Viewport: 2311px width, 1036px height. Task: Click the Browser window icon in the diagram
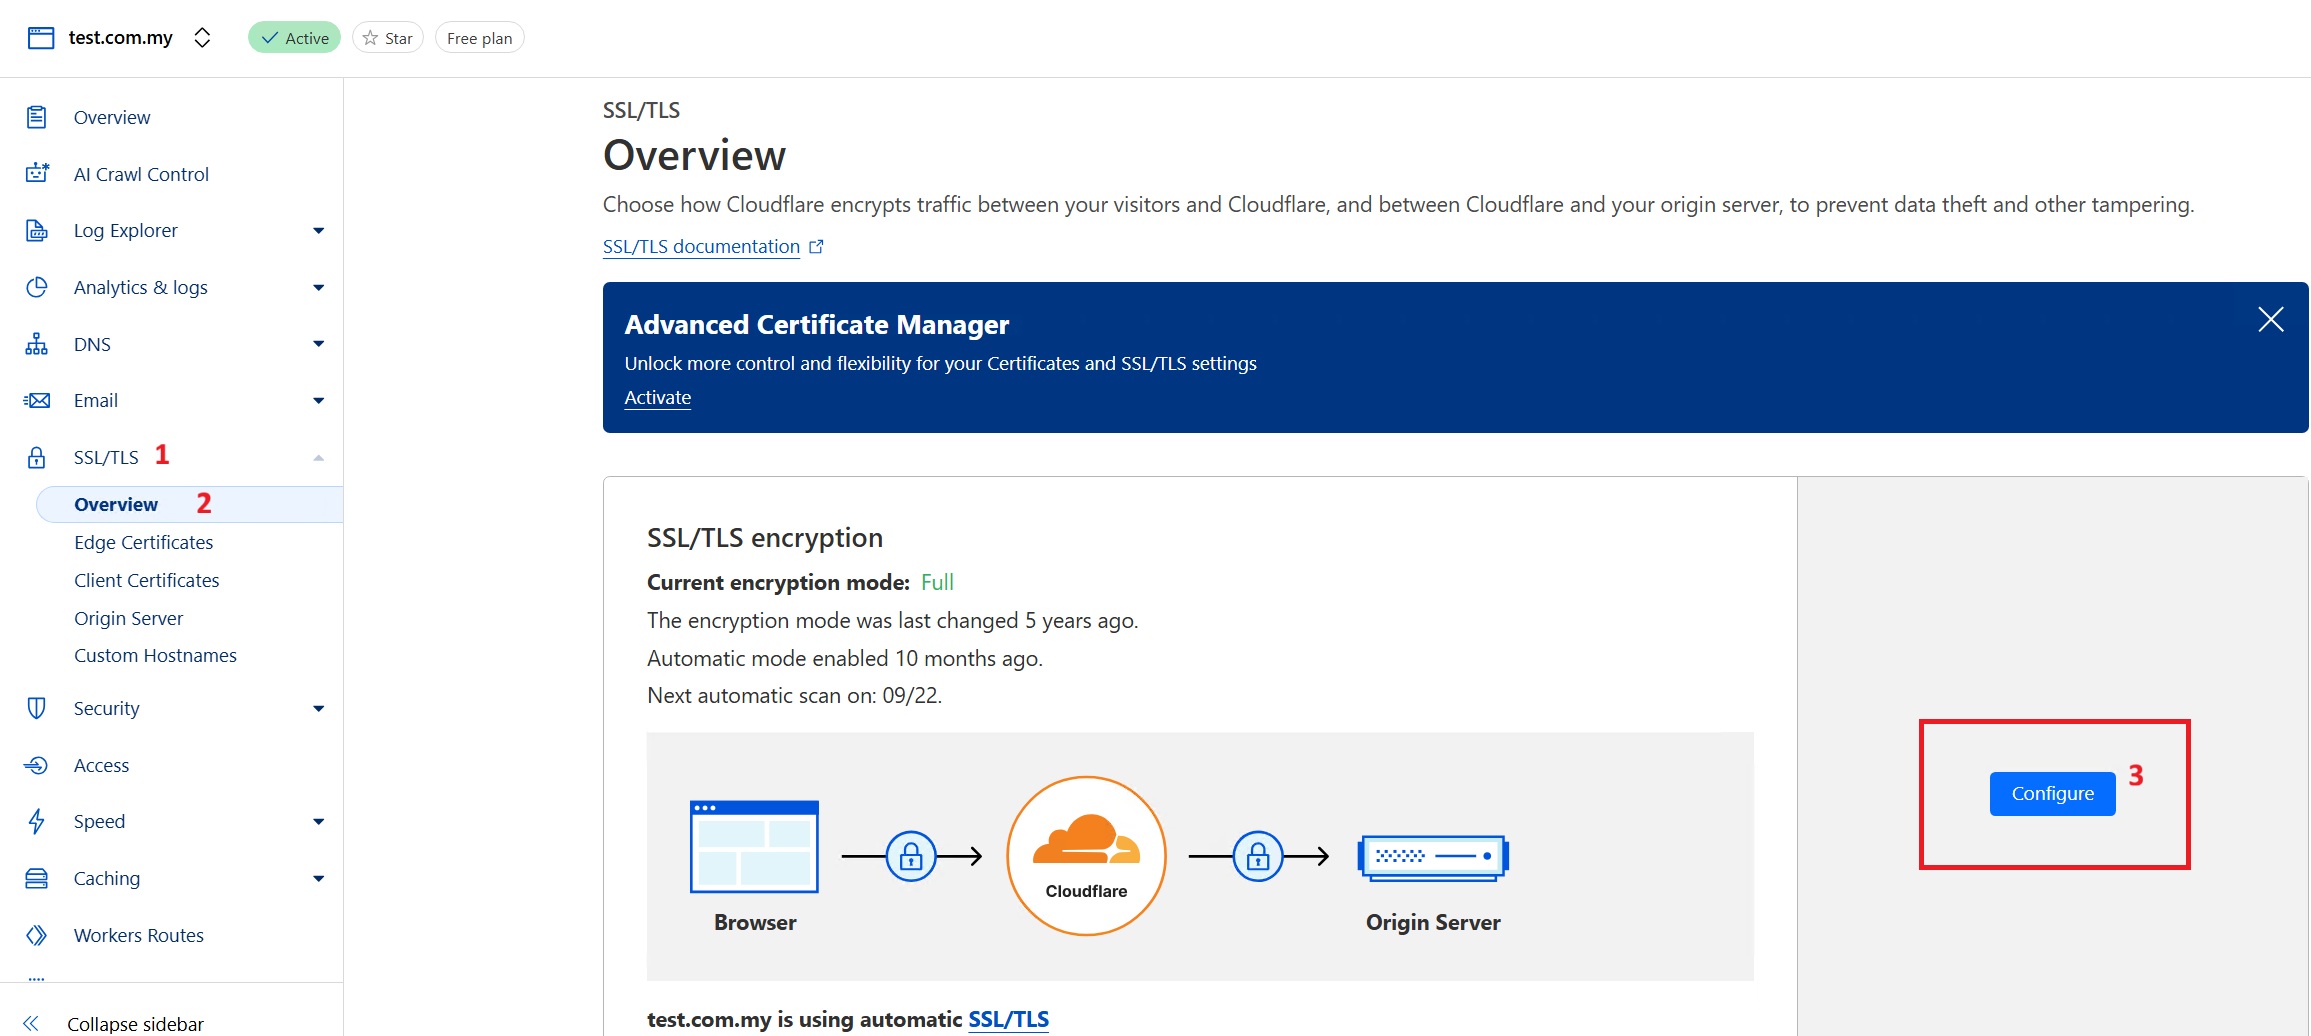tap(754, 846)
